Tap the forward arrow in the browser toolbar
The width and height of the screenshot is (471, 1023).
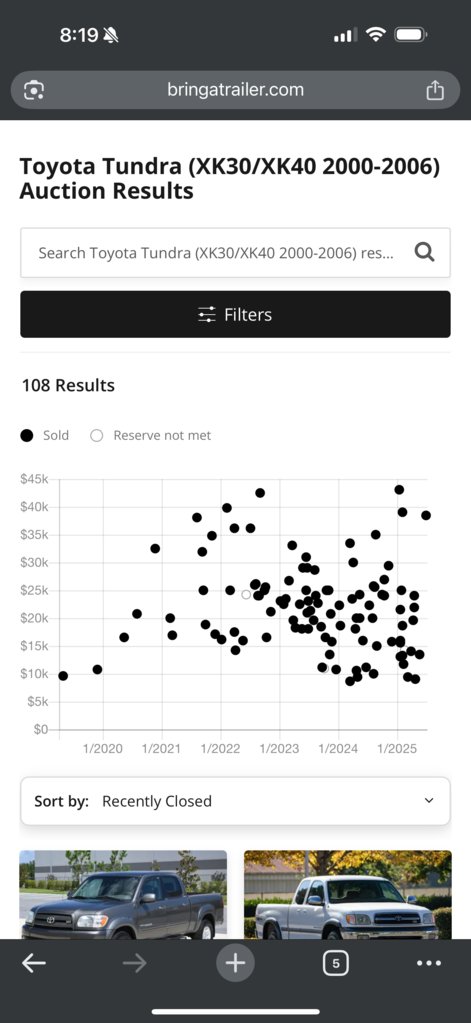pos(135,963)
